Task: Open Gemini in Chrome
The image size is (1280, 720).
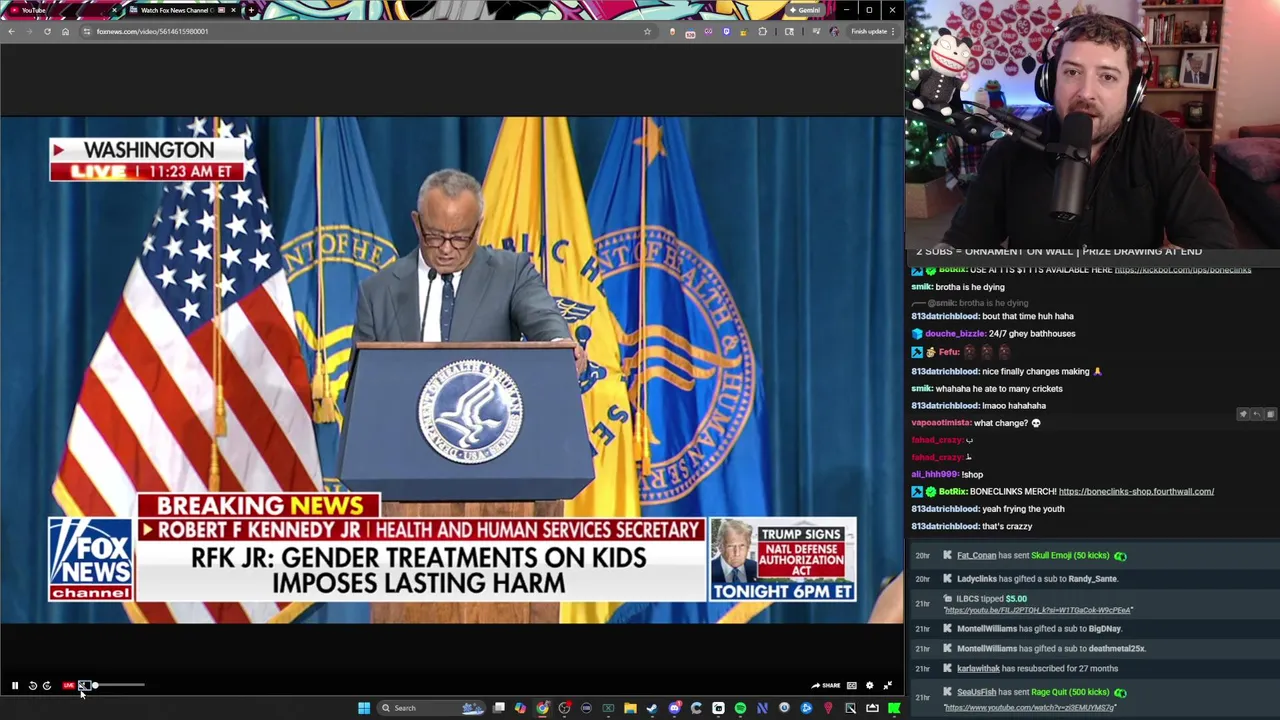Action: [805, 10]
